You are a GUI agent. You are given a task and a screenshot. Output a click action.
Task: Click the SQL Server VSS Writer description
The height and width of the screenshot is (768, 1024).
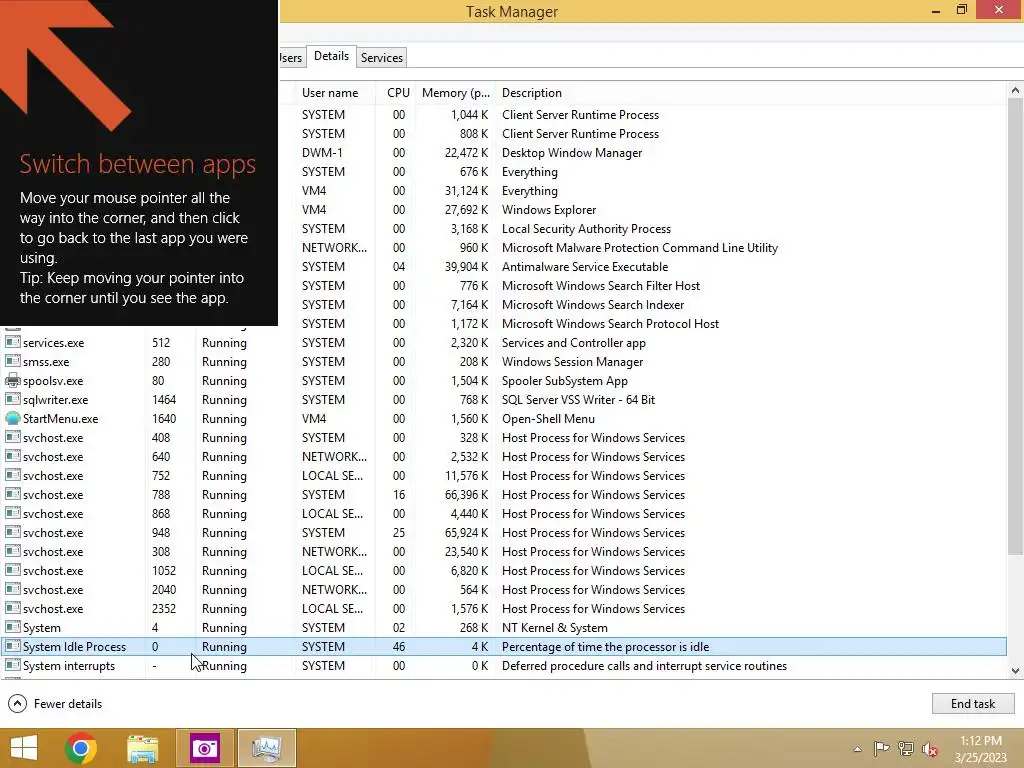pyautogui.click(x=578, y=400)
